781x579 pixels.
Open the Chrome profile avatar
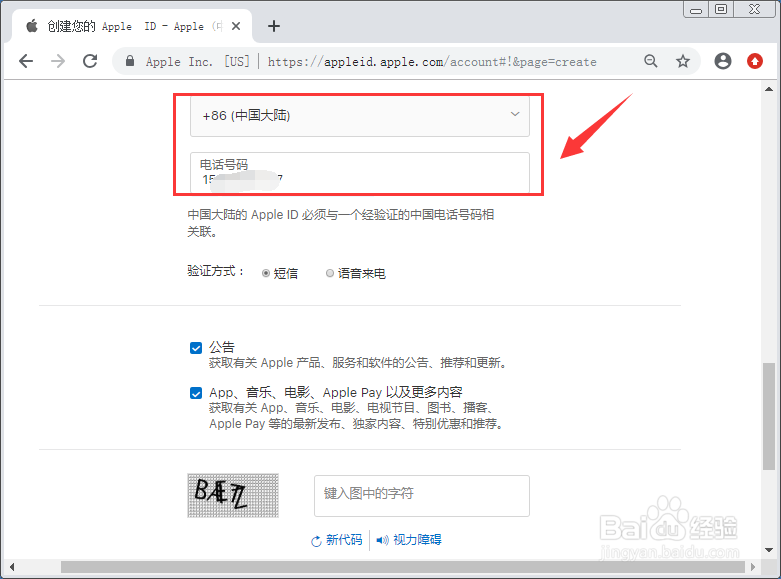click(723, 61)
